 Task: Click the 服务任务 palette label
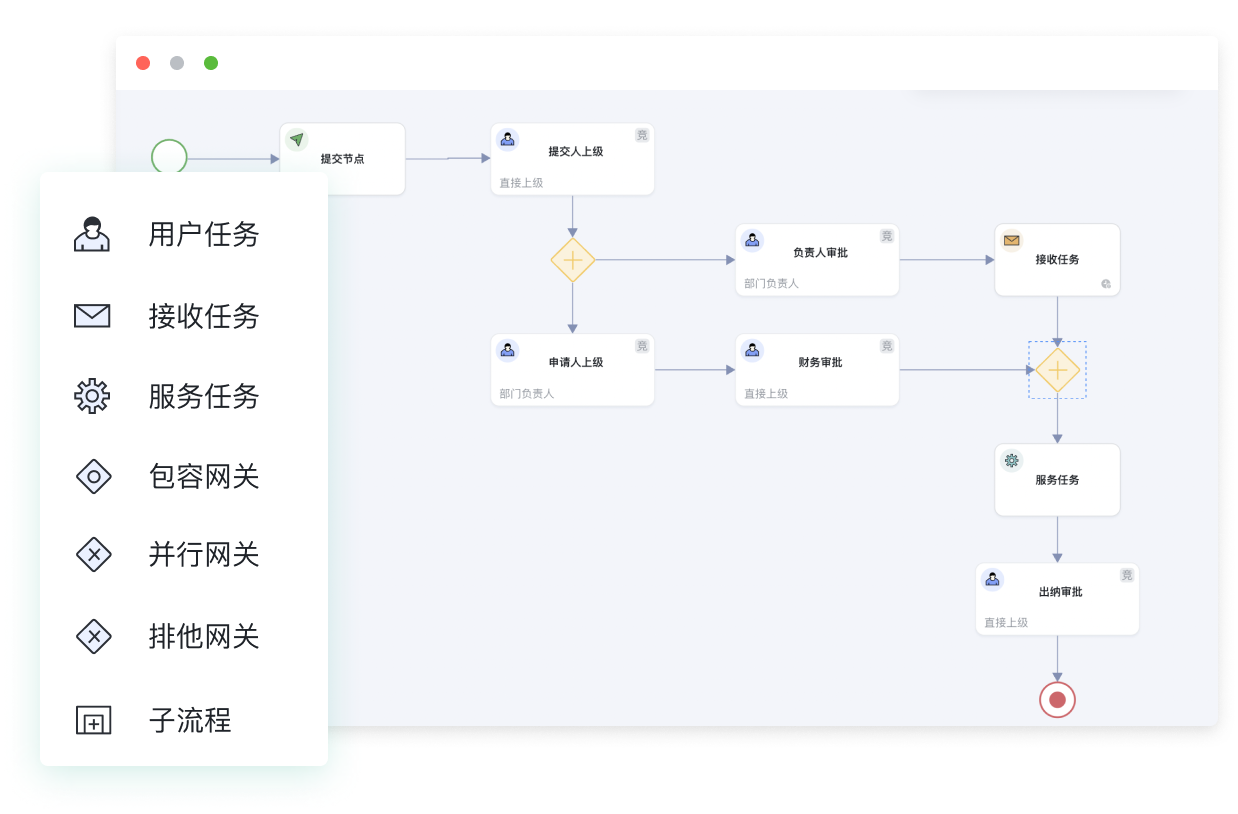coord(204,397)
